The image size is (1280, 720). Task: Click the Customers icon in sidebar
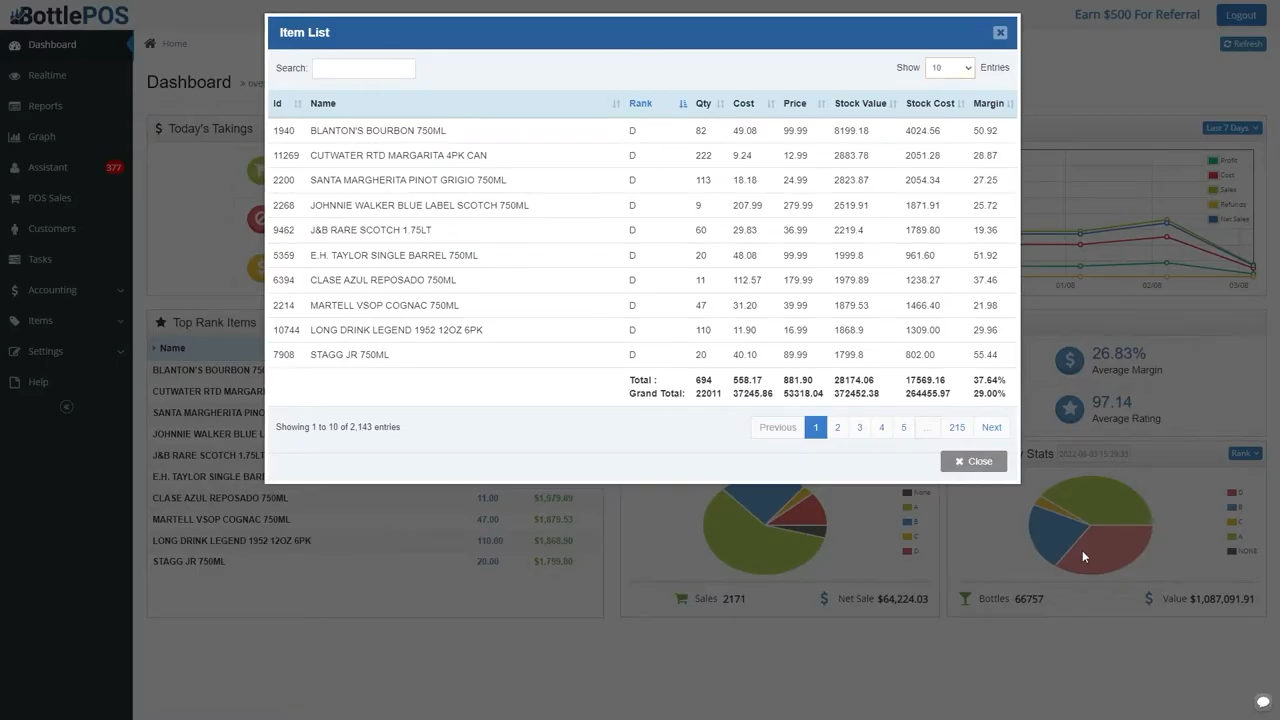pyautogui.click(x=14, y=229)
